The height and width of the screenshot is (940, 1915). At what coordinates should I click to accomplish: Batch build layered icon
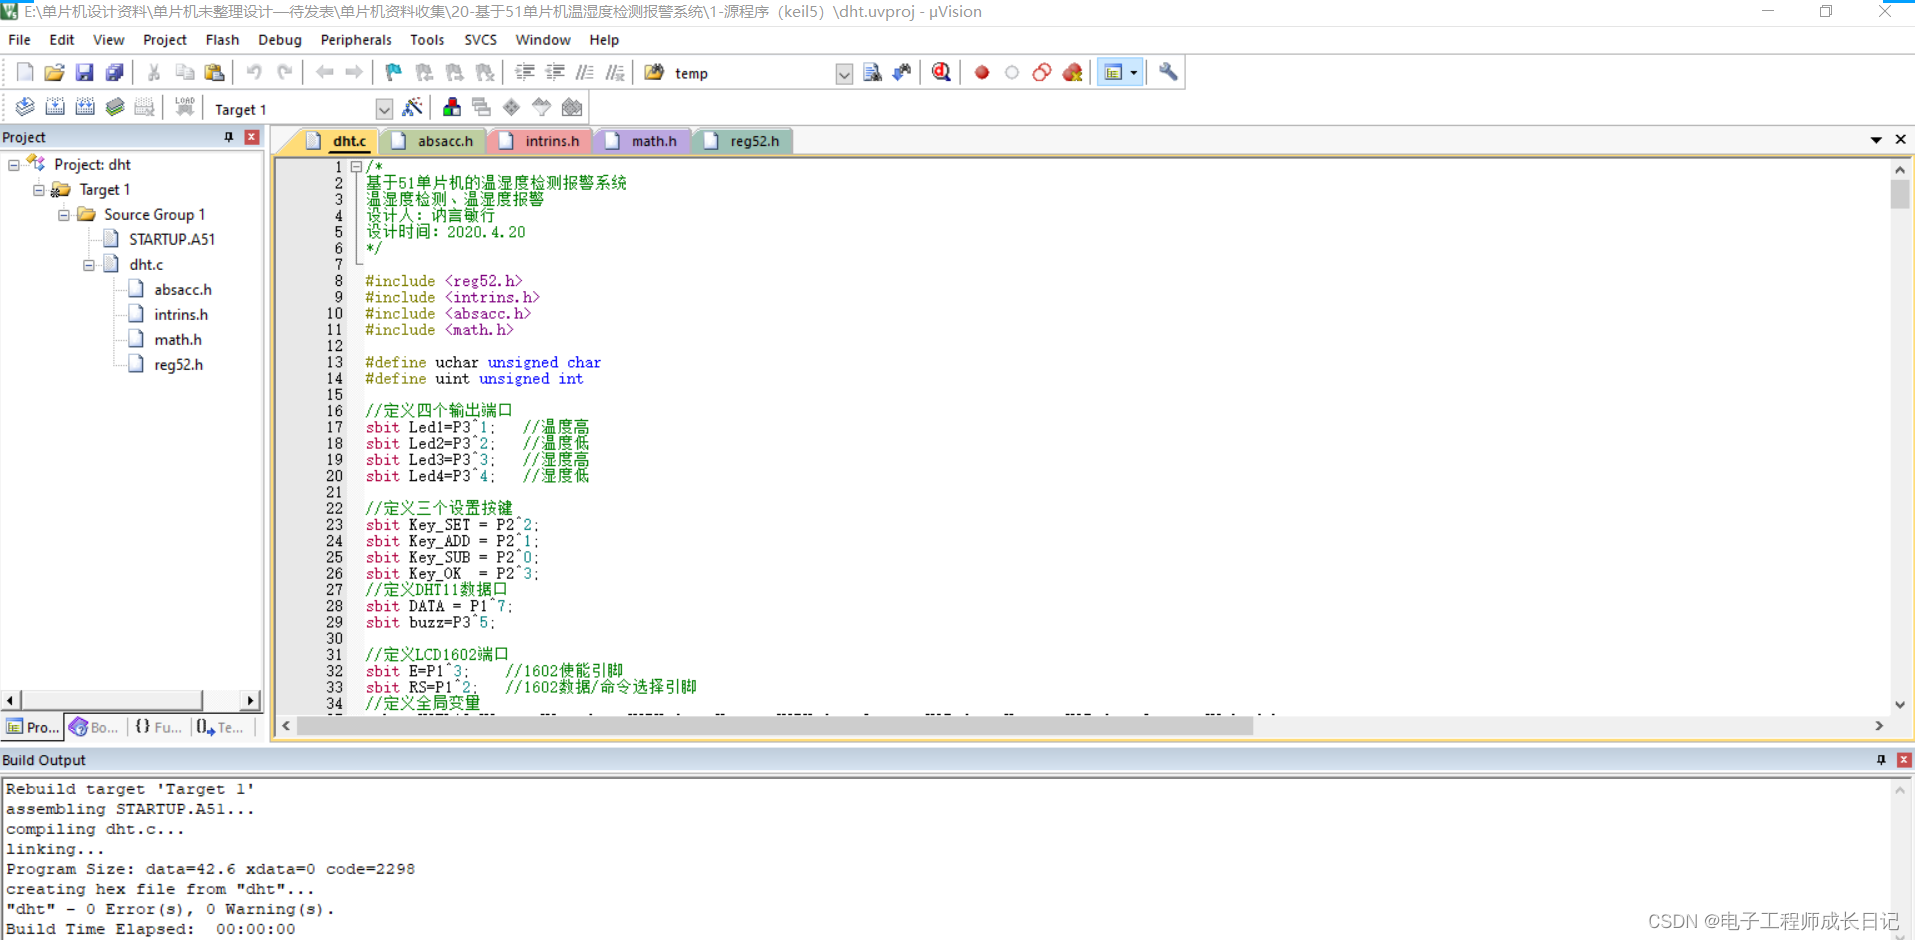(115, 108)
